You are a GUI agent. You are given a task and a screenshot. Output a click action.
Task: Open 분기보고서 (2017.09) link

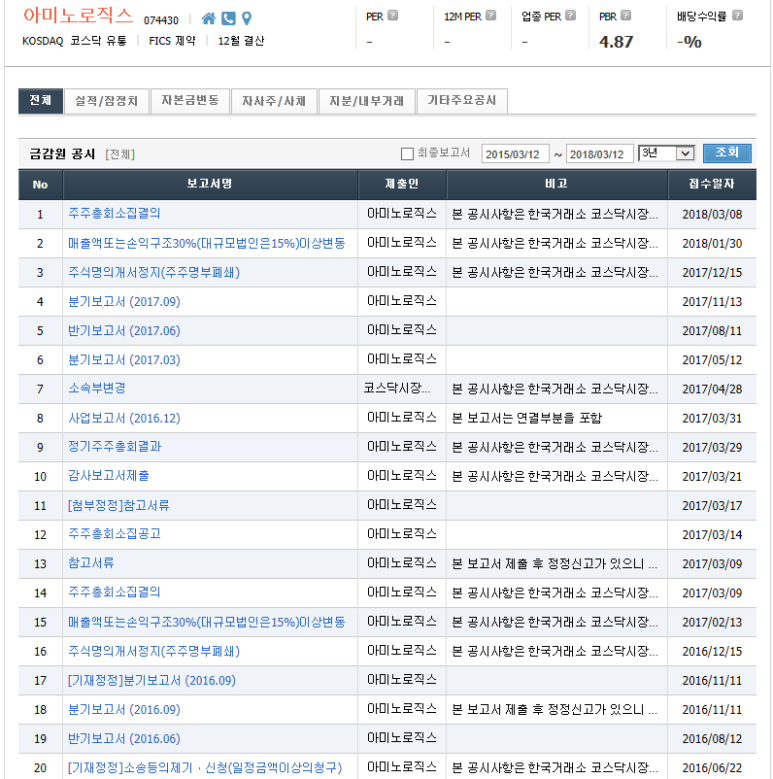(x=124, y=302)
